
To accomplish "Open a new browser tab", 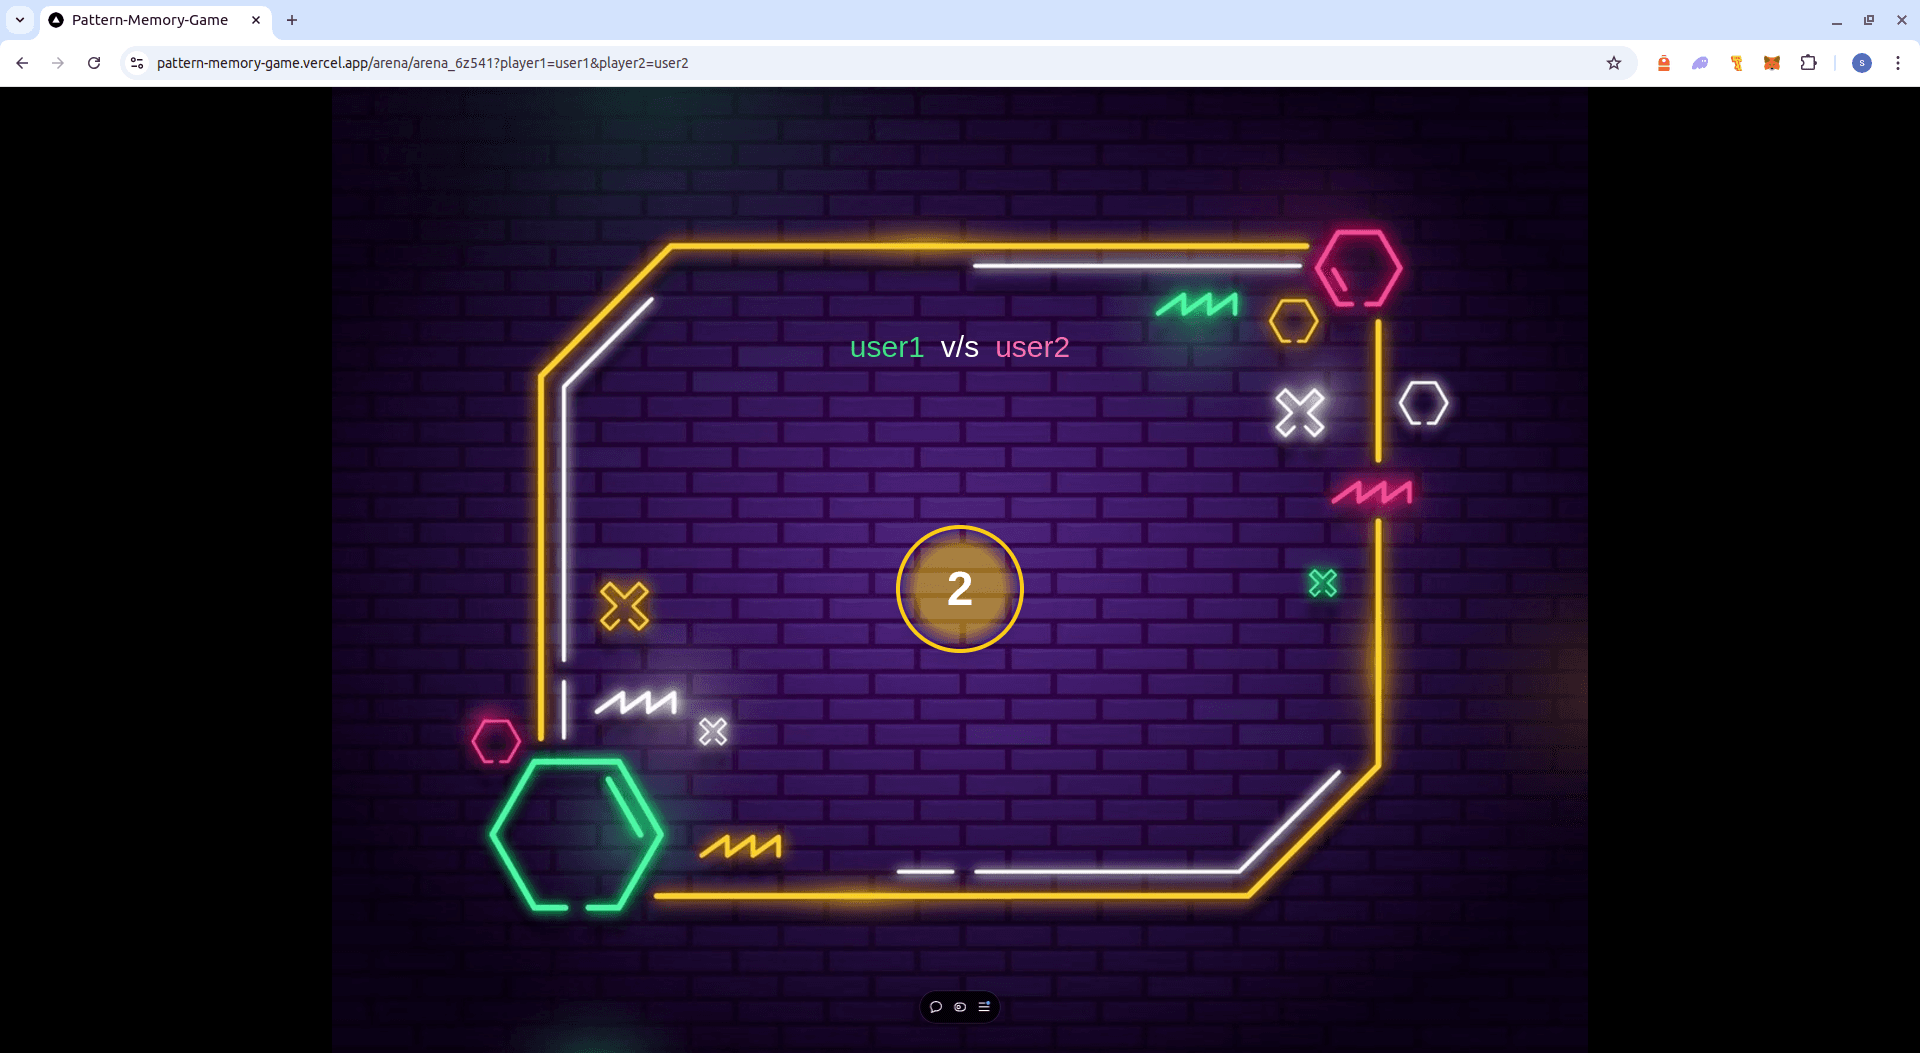I will tap(292, 20).
